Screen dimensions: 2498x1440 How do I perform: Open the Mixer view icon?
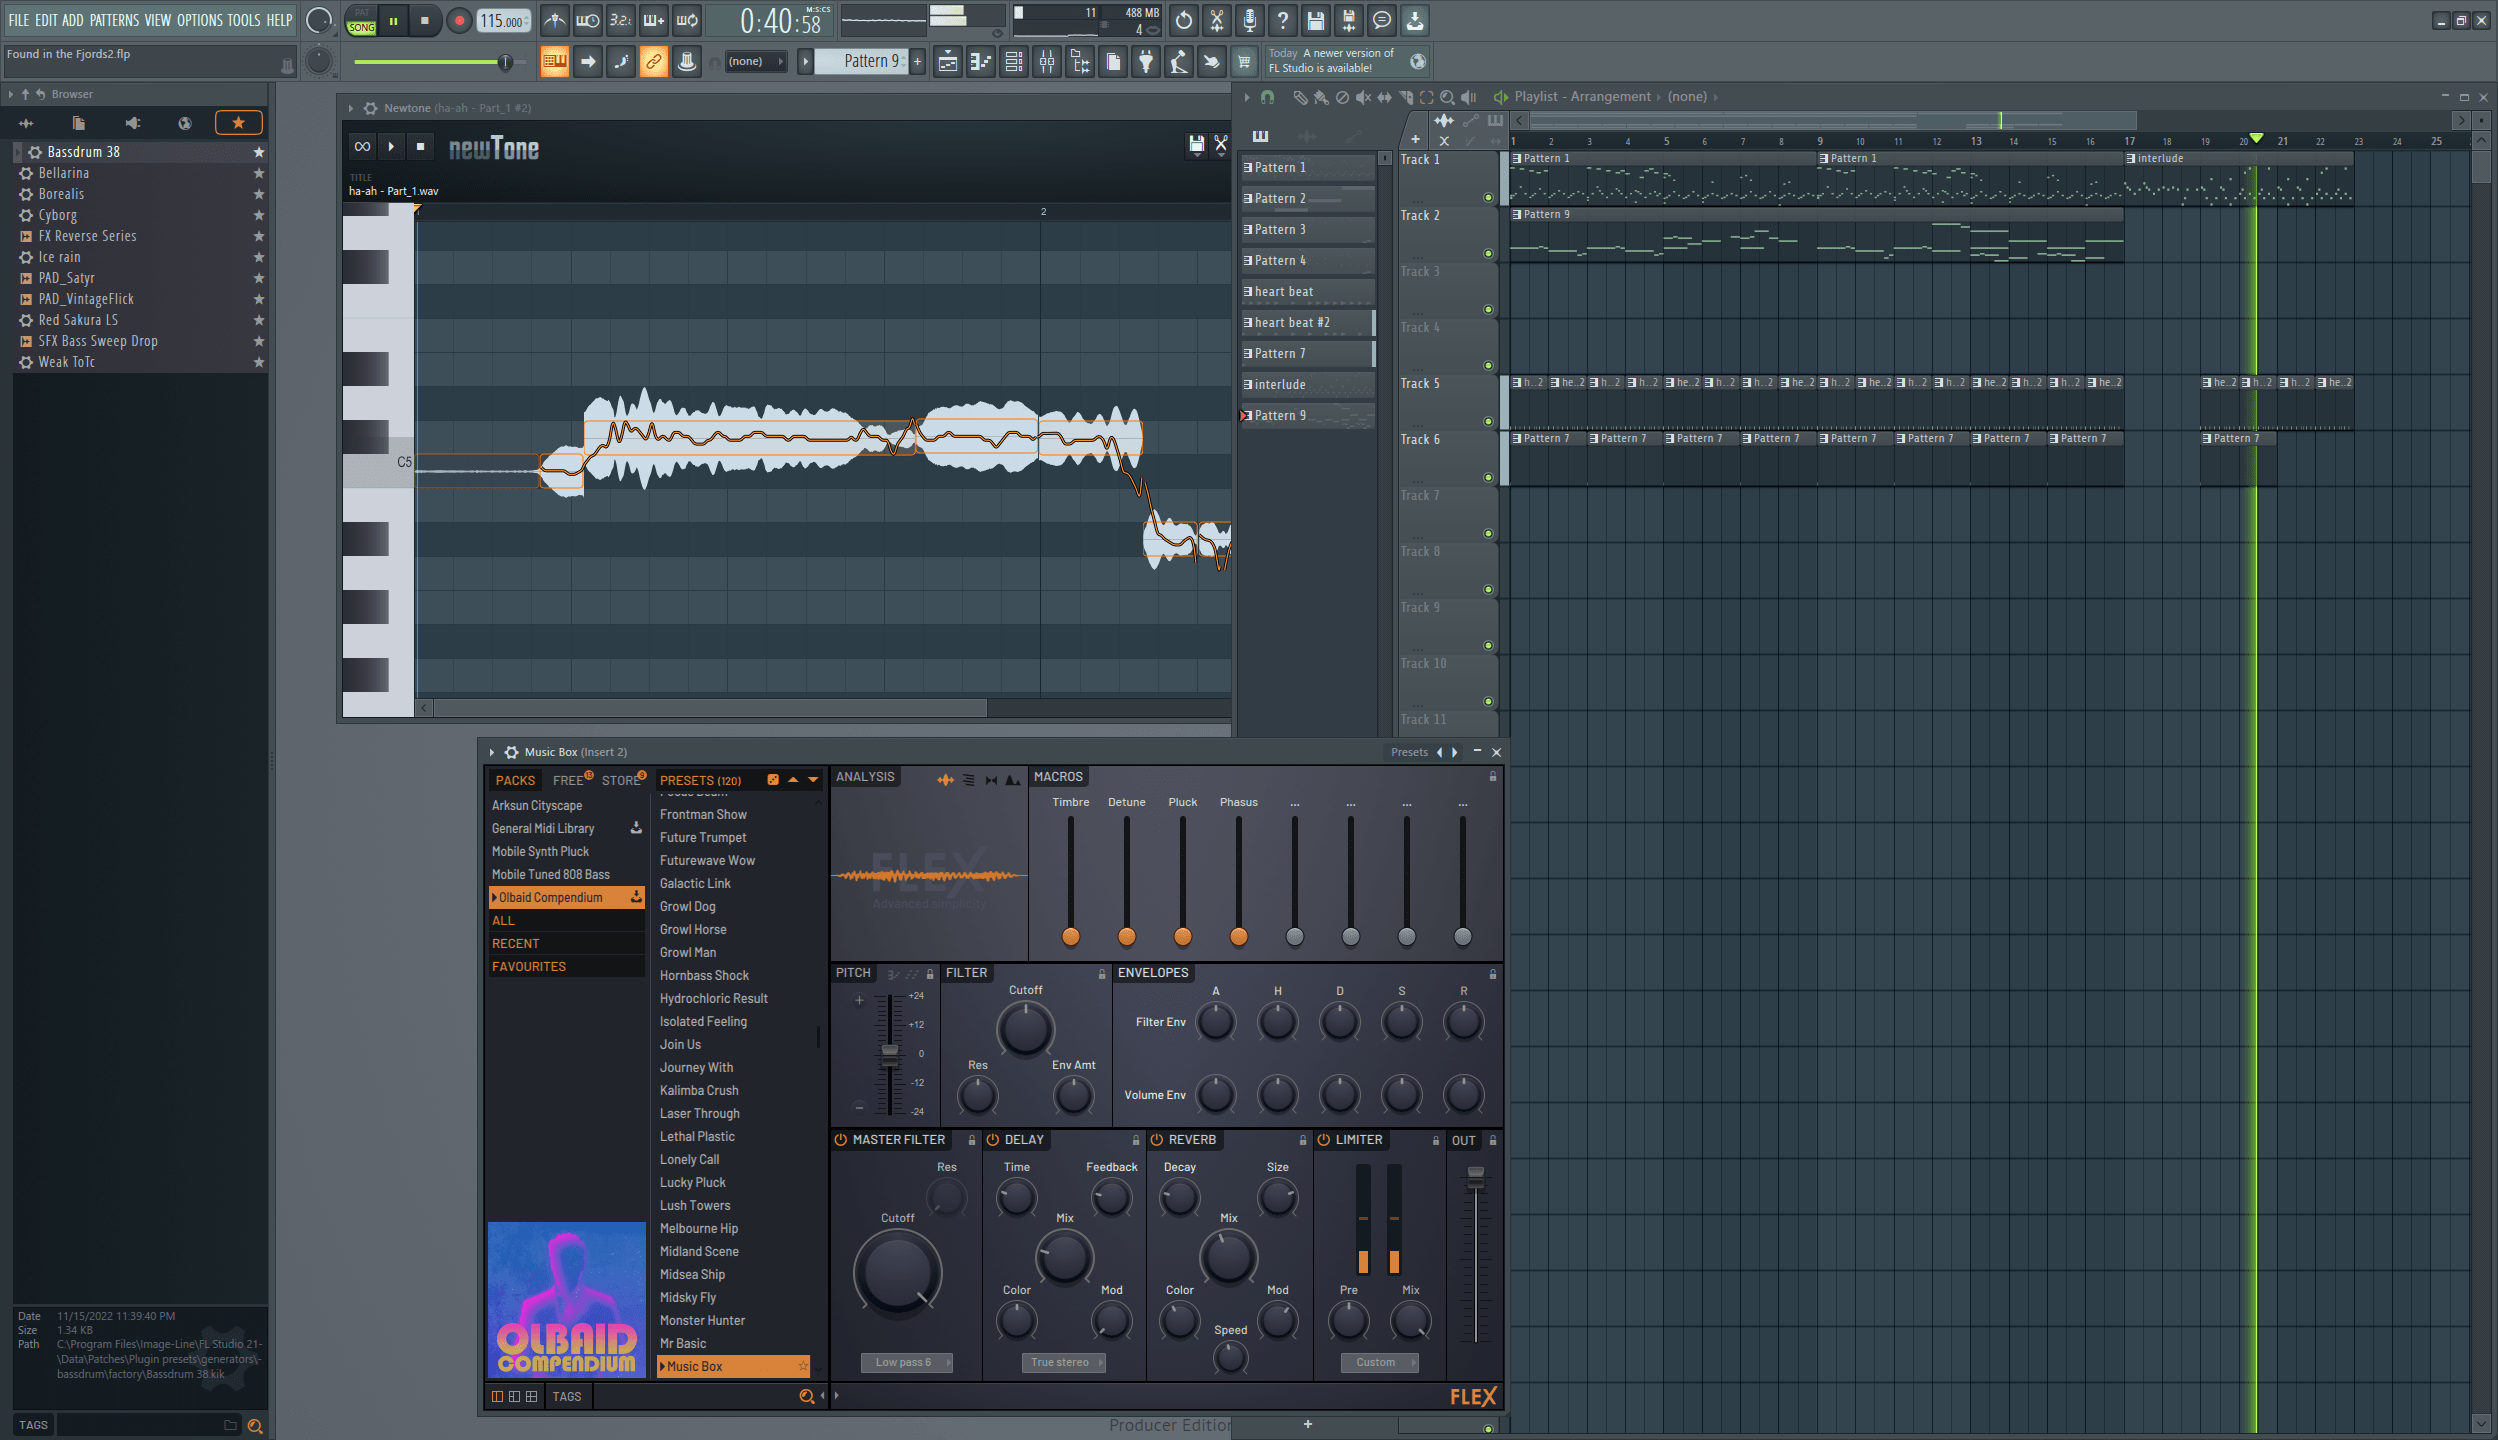click(1047, 62)
